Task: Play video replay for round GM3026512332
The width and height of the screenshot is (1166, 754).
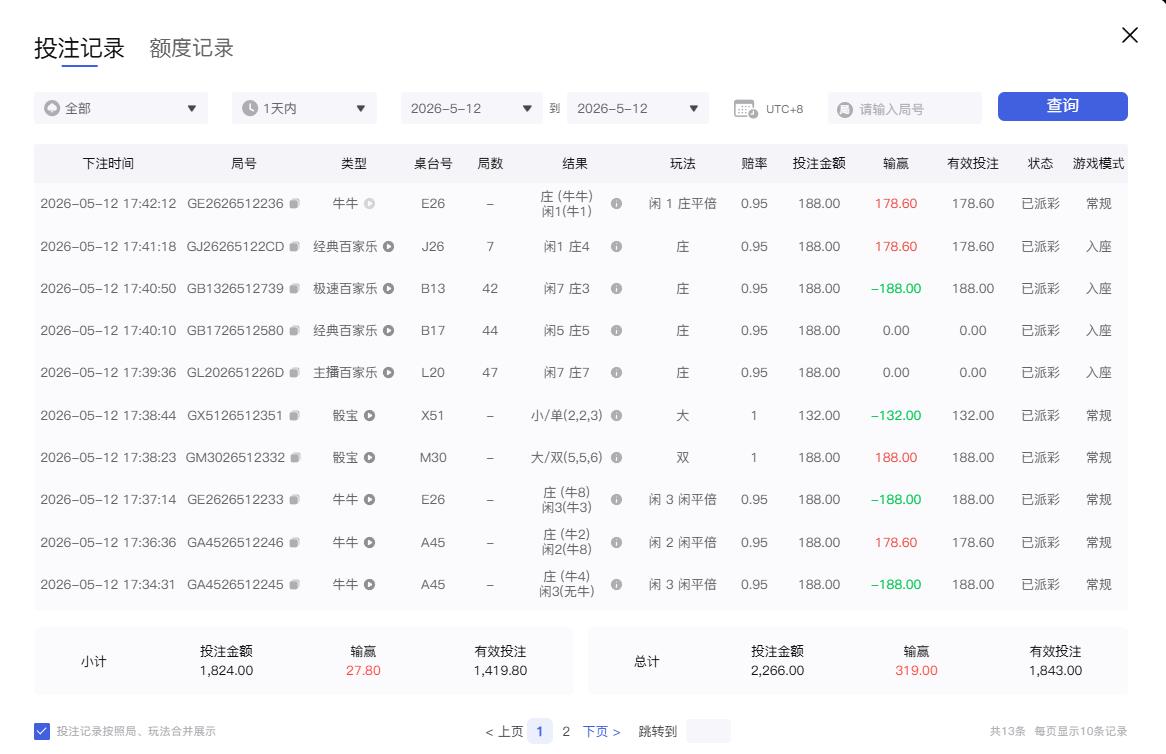Action: point(370,458)
